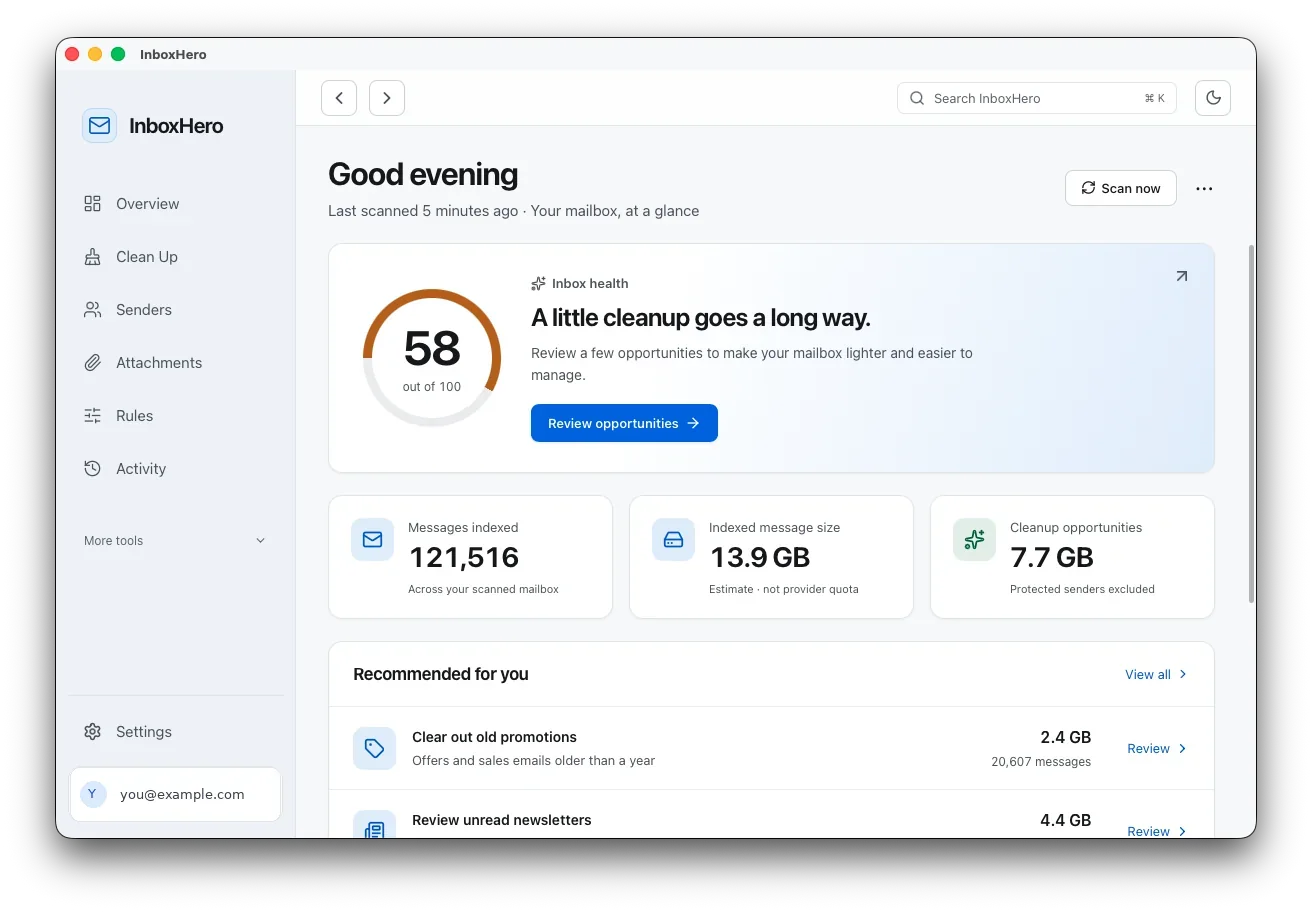
Task: Go to Clean Up in the sidebar
Action: point(176,257)
